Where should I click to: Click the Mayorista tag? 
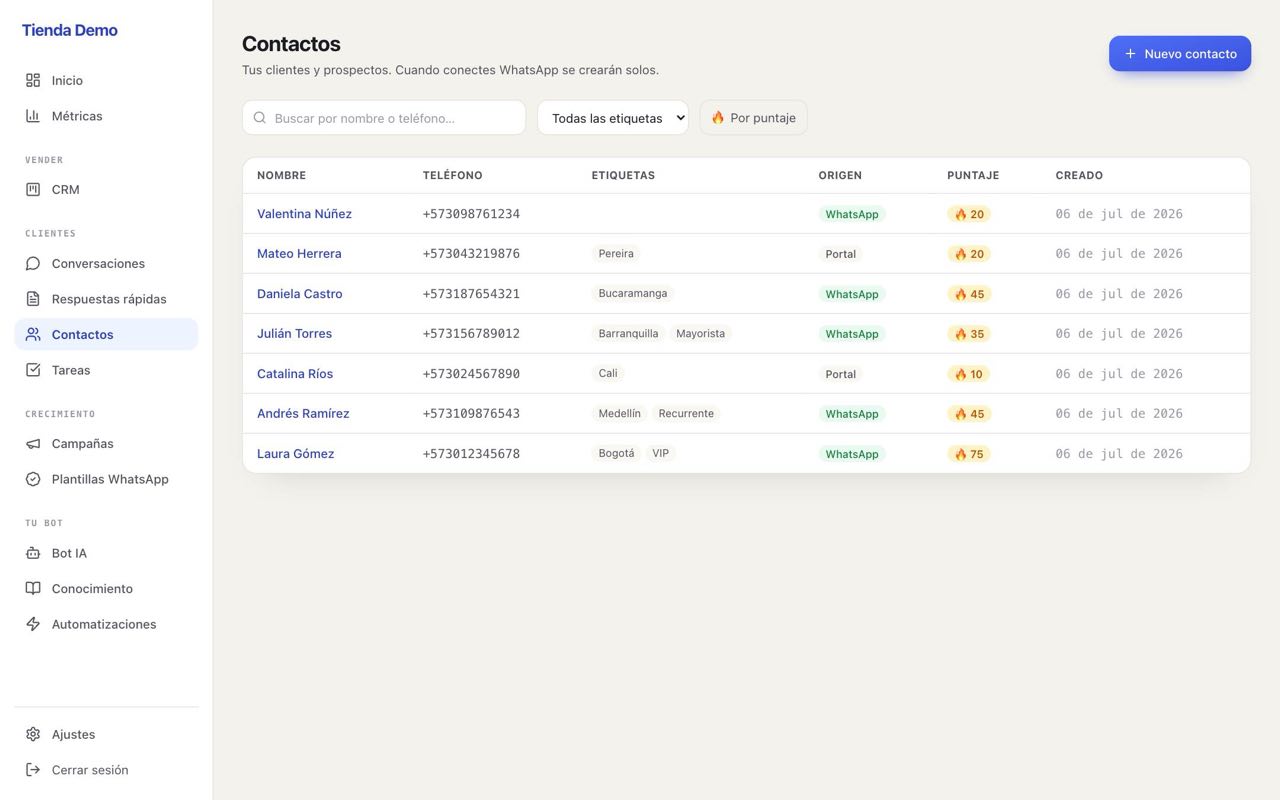click(x=700, y=334)
